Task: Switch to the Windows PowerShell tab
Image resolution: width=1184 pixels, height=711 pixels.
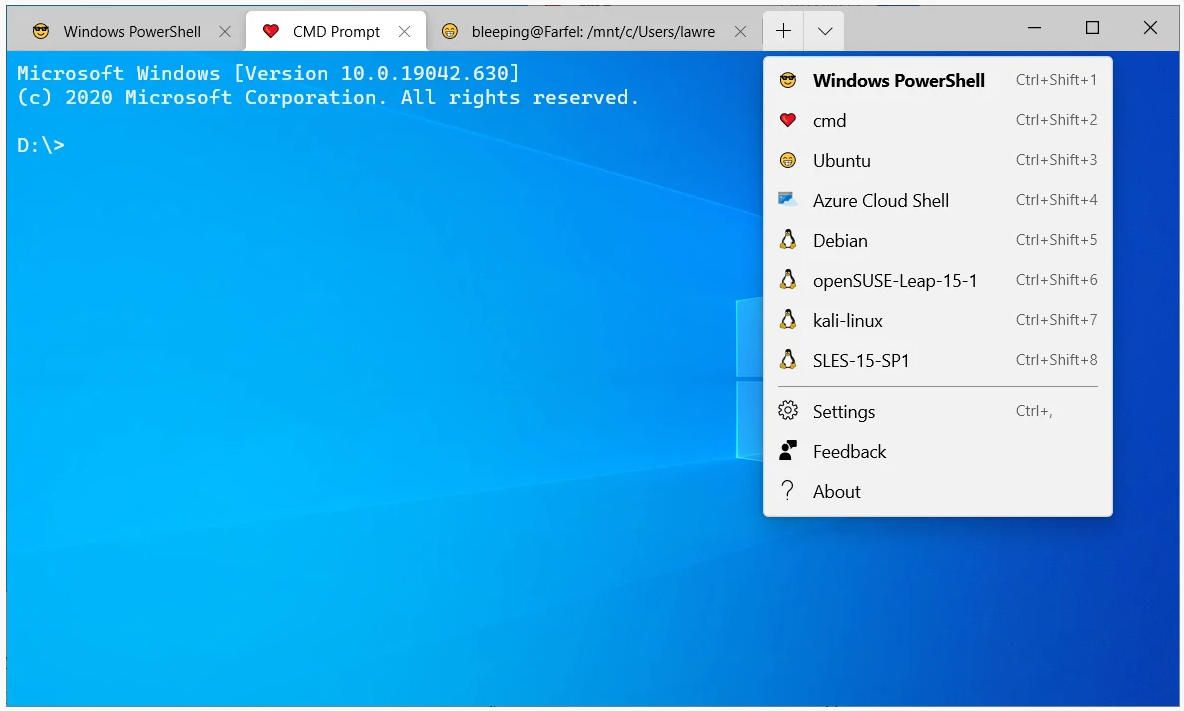Action: tap(131, 32)
